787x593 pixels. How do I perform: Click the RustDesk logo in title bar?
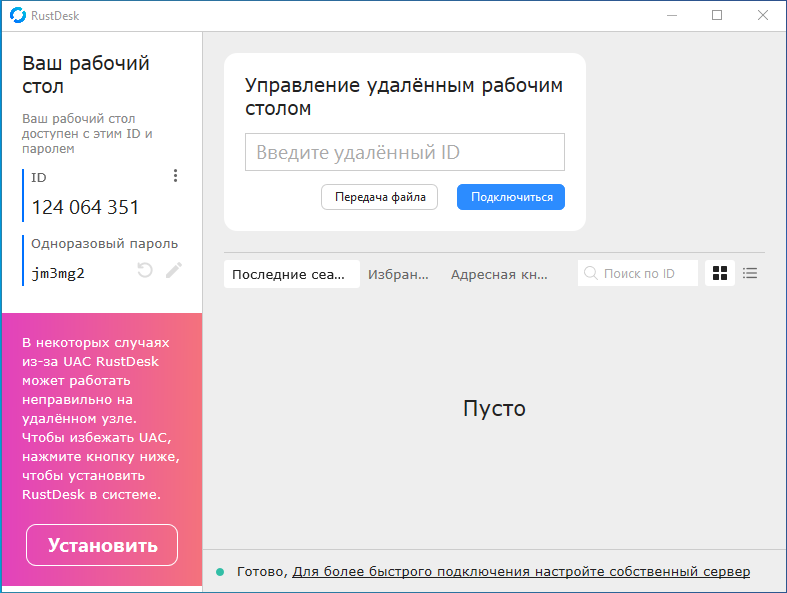tap(18, 15)
